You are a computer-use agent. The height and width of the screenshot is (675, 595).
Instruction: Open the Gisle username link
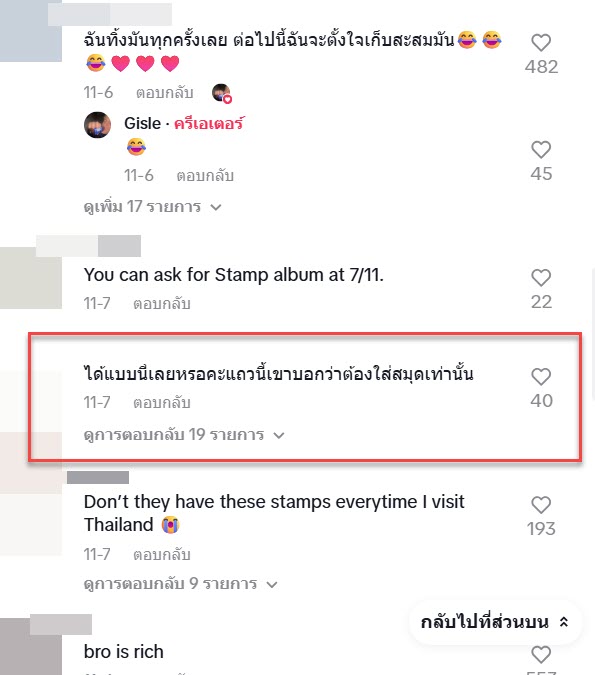(143, 124)
